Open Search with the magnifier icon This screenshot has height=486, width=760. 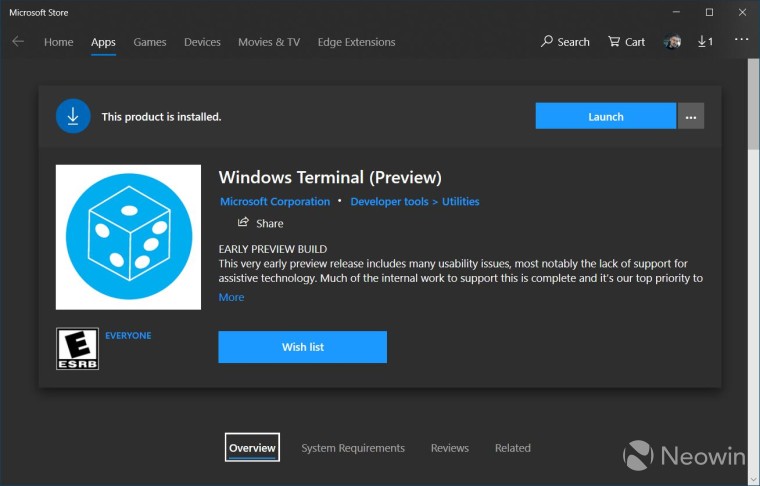tap(565, 42)
